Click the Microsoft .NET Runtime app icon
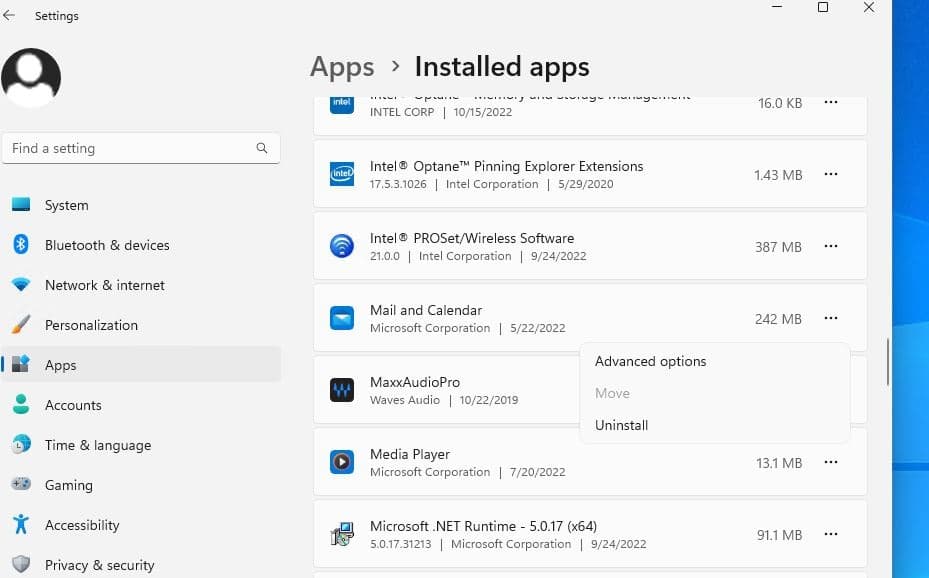Screen dimensions: 929x578 pos(342,534)
